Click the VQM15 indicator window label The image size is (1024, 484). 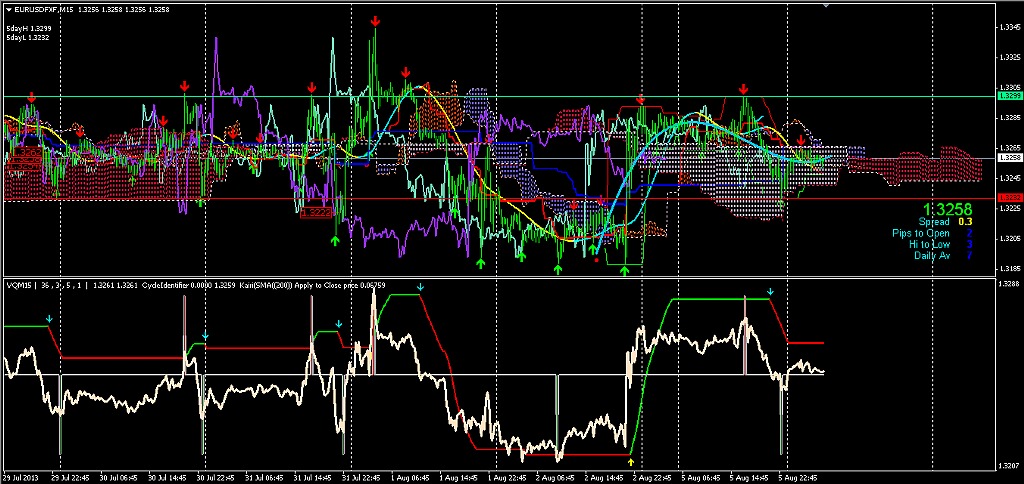(18, 285)
